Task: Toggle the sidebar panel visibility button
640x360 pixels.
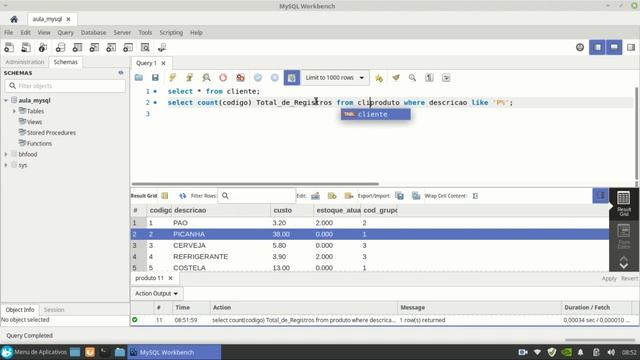Action: tap(598, 47)
